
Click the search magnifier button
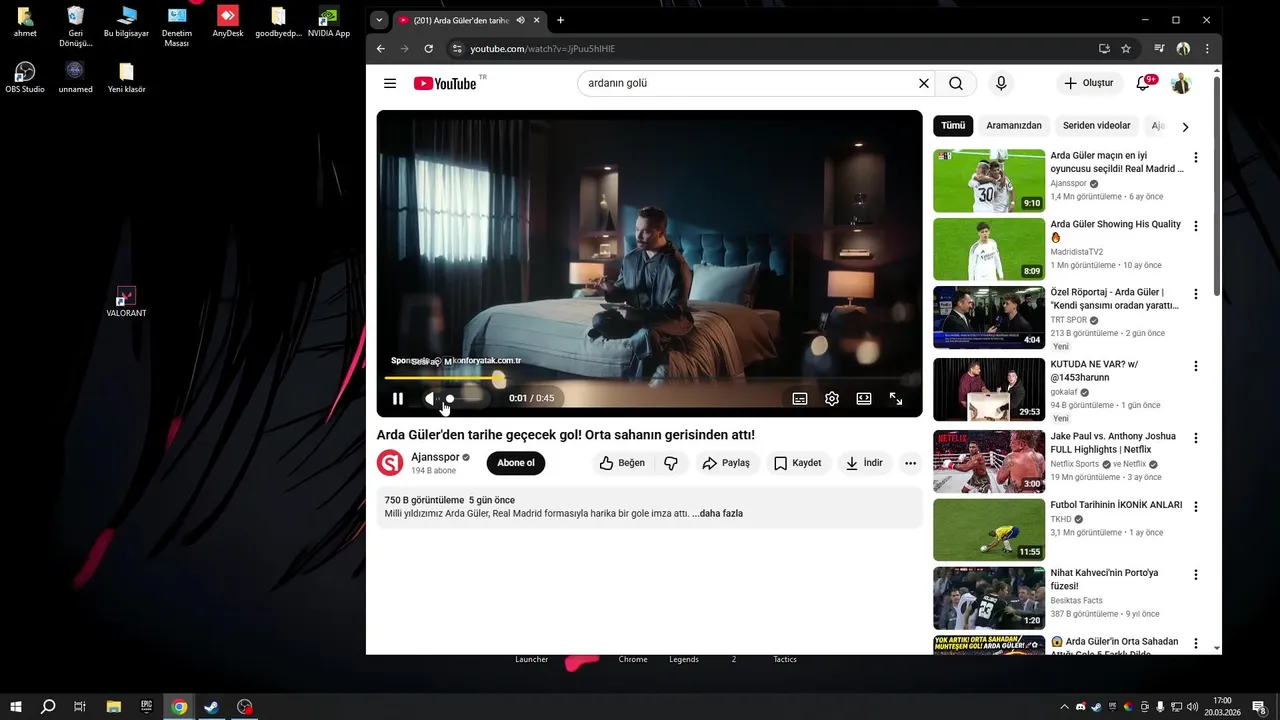click(x=956, y=83)
